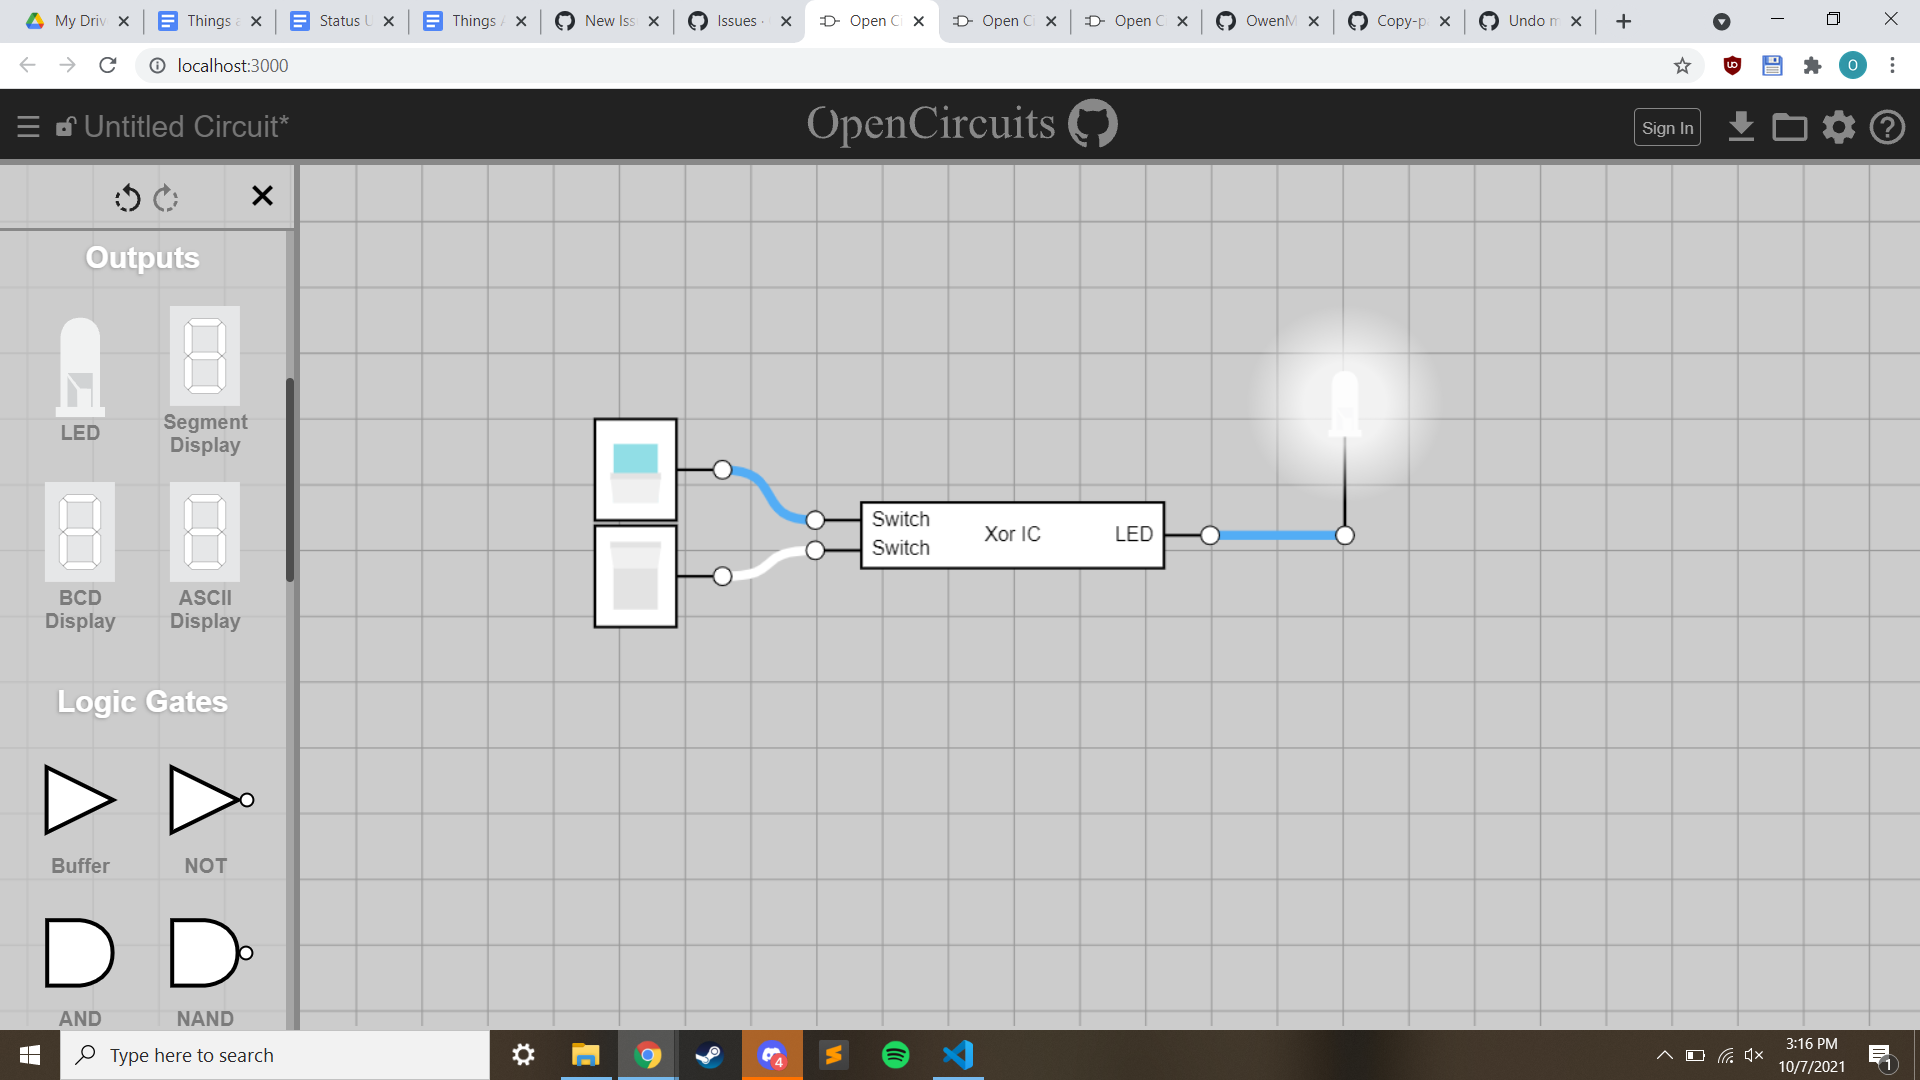
Task: Select the Segment Display component
Action: point(204,355)
